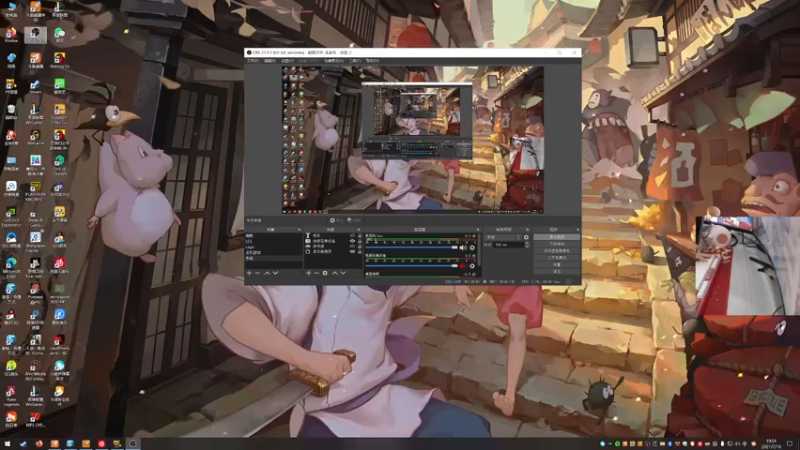Move the selected source down in Sources panel
Image resolution: width=800 pixels, height=450 pixels.
(343, 273)
